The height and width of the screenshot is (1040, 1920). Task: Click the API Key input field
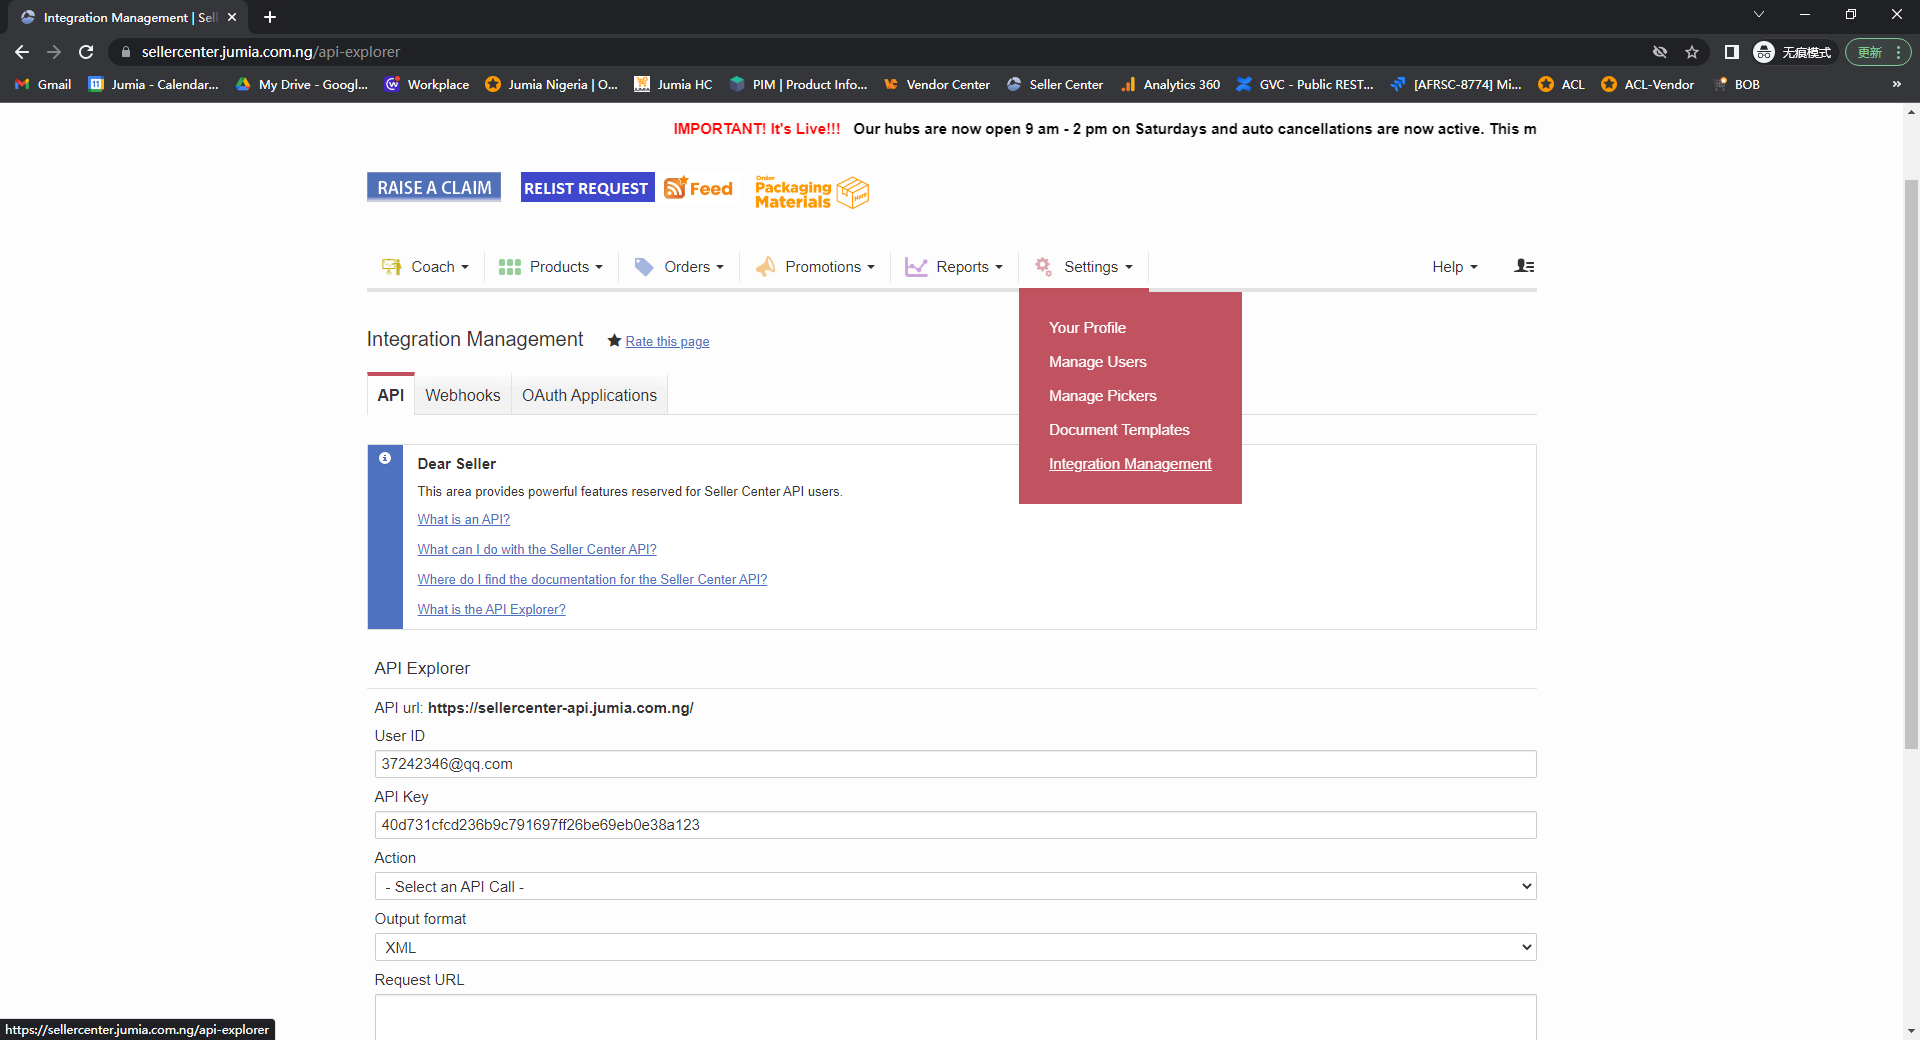(955, 825)
